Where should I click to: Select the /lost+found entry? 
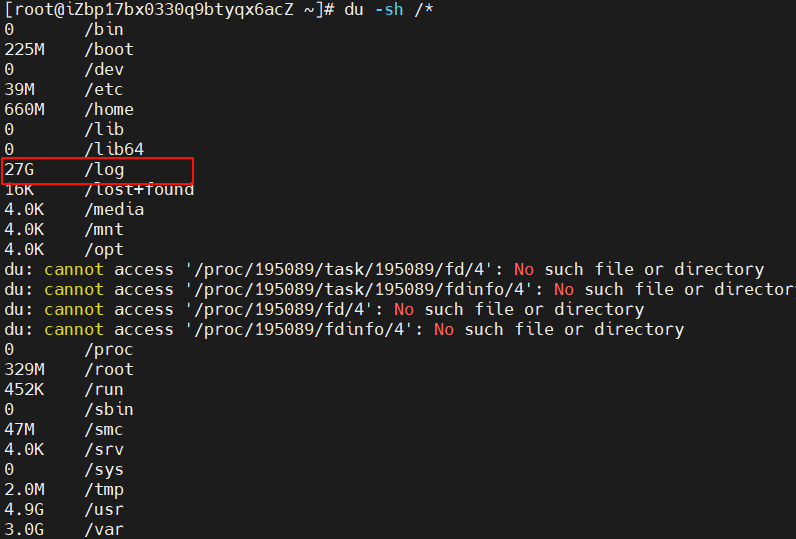coord(139,190)
